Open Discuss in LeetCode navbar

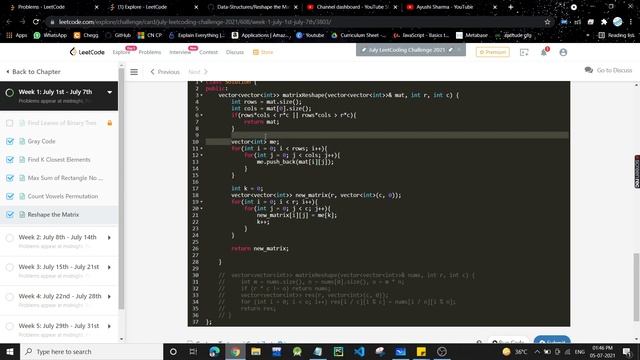pos(235,52)
